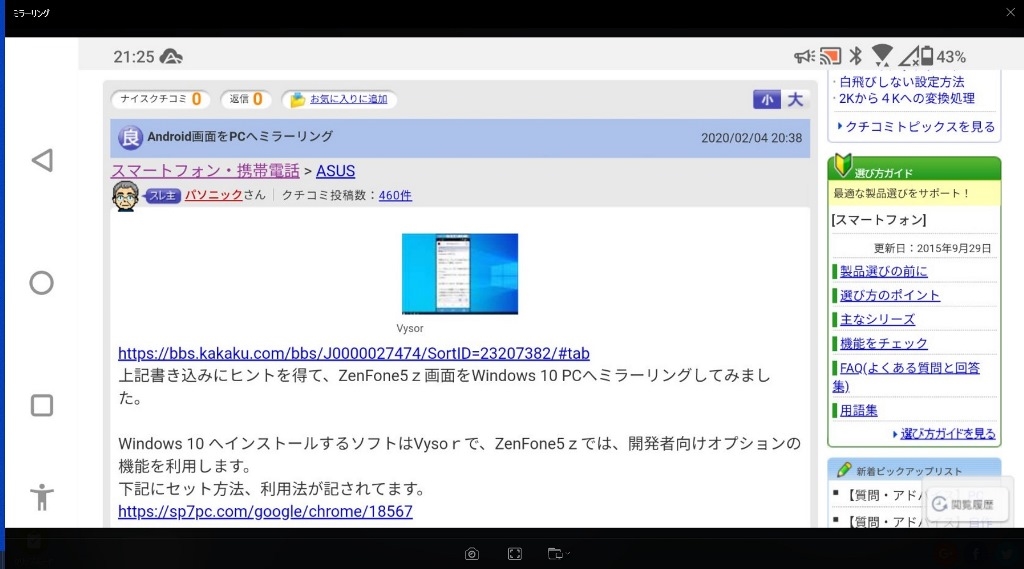Open the sp7pc.com URL link

click(x=265, y=512)
